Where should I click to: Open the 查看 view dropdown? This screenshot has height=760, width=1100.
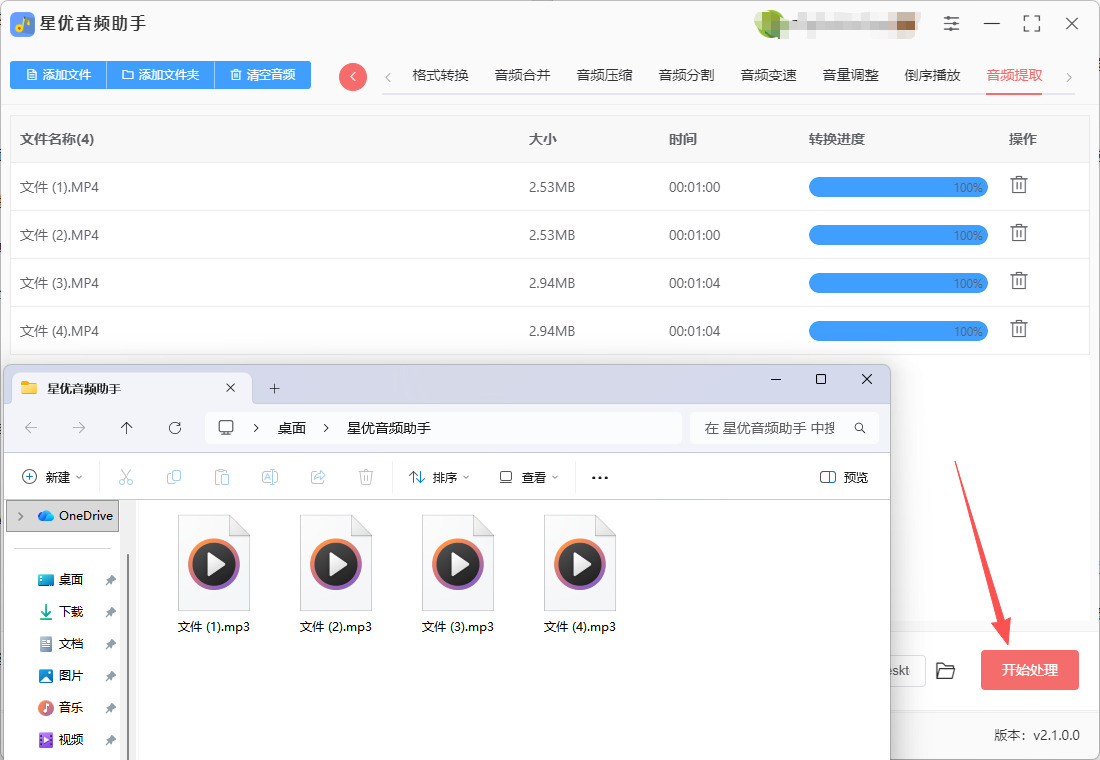click(529, 477)
